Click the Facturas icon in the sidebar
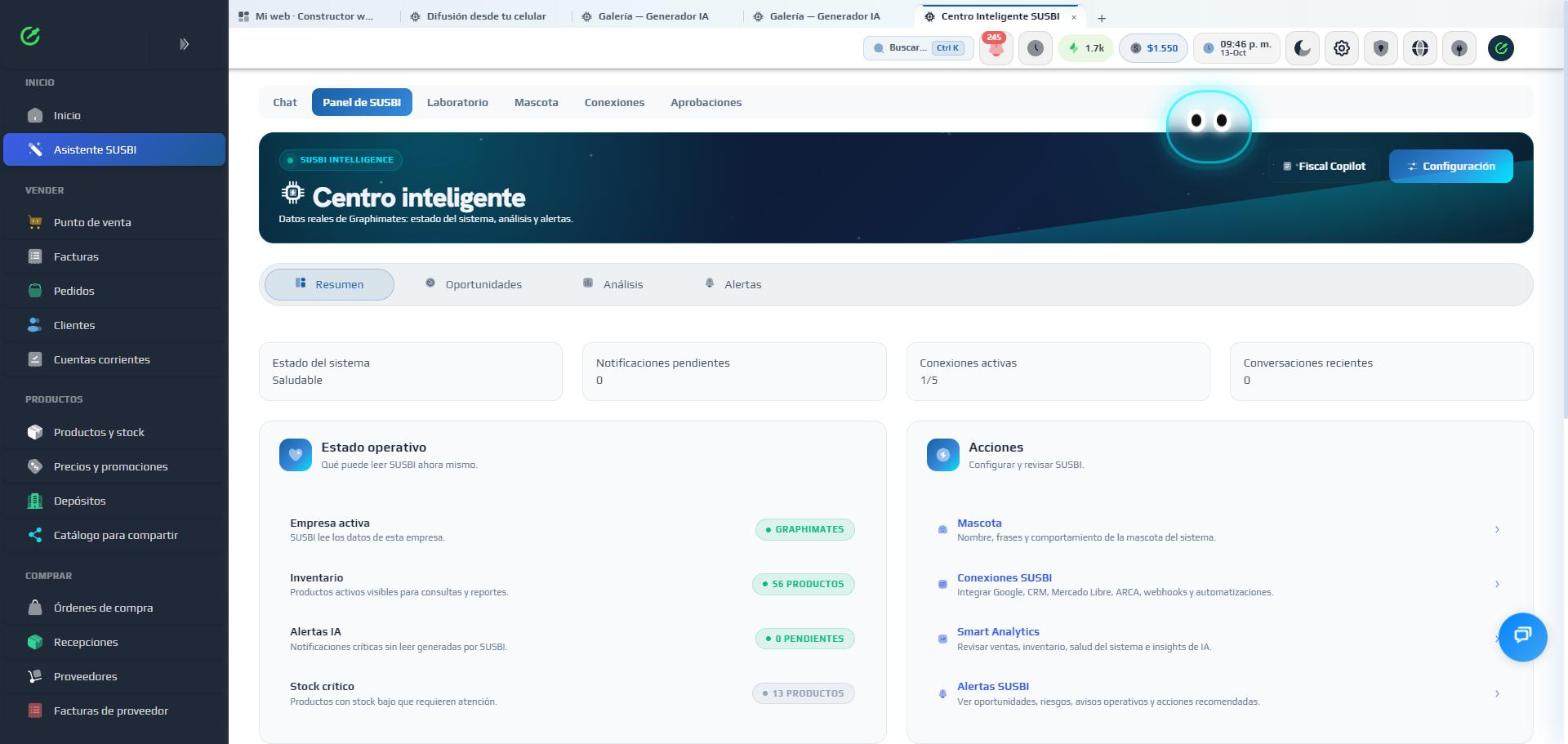The height and width of the screenshot is (744, 1568). coord(35,256)
